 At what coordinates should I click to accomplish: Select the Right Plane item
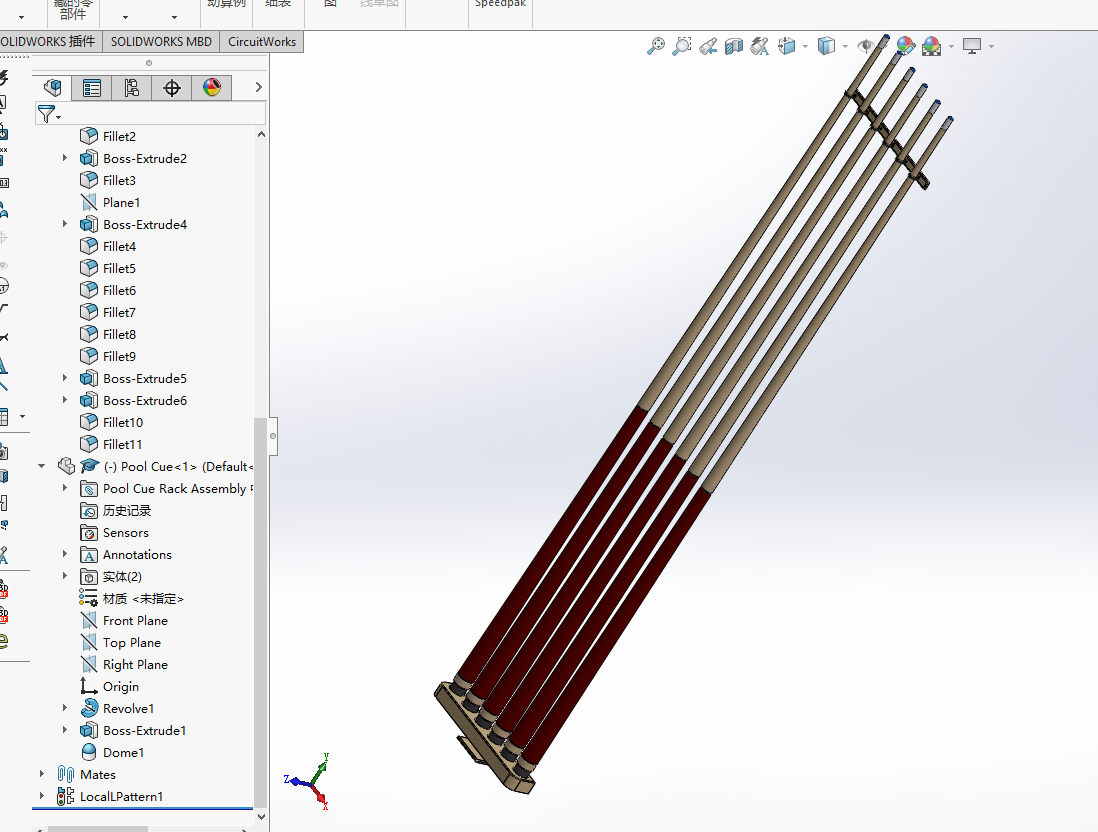click(x=135, y=665)
